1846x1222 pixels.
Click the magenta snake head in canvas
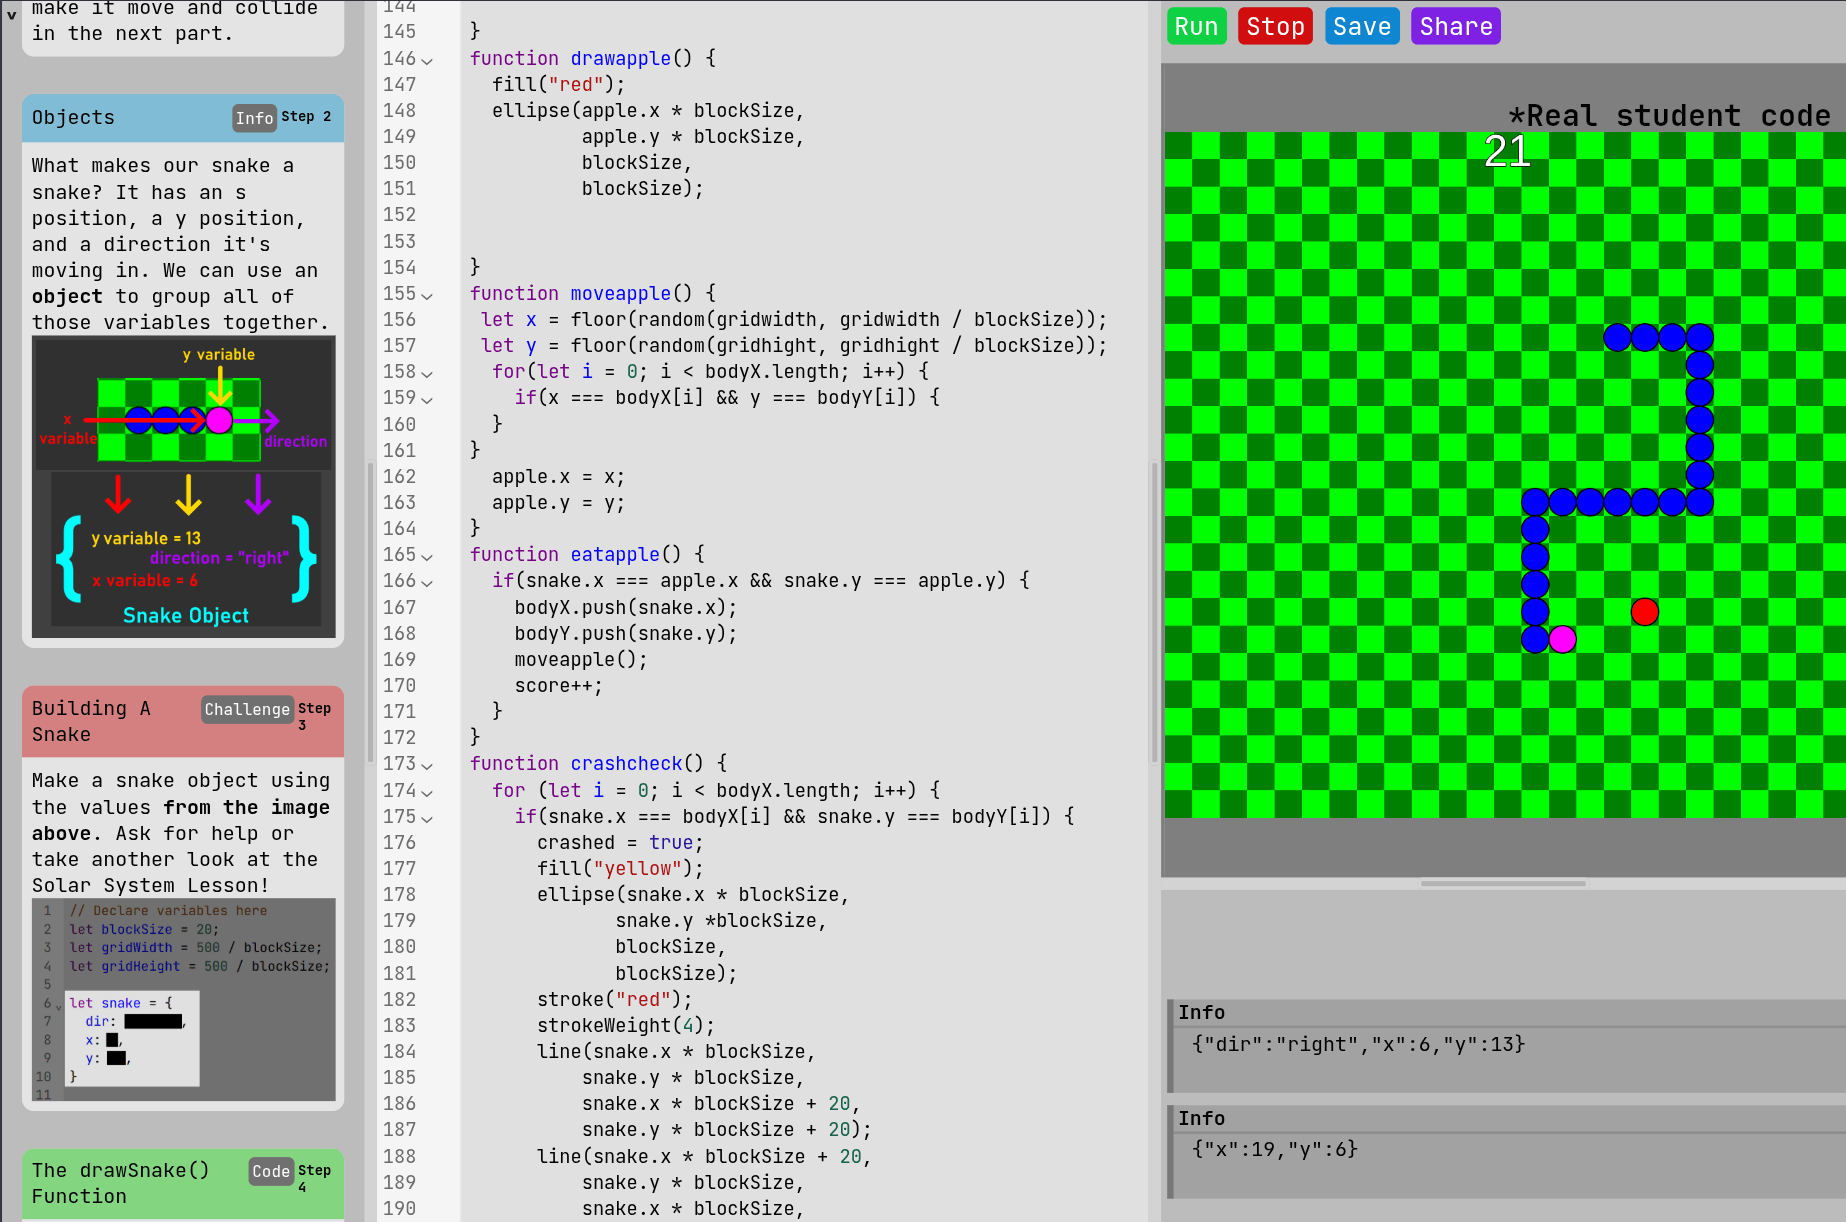pyautogui.click(x=1562, y=639)
